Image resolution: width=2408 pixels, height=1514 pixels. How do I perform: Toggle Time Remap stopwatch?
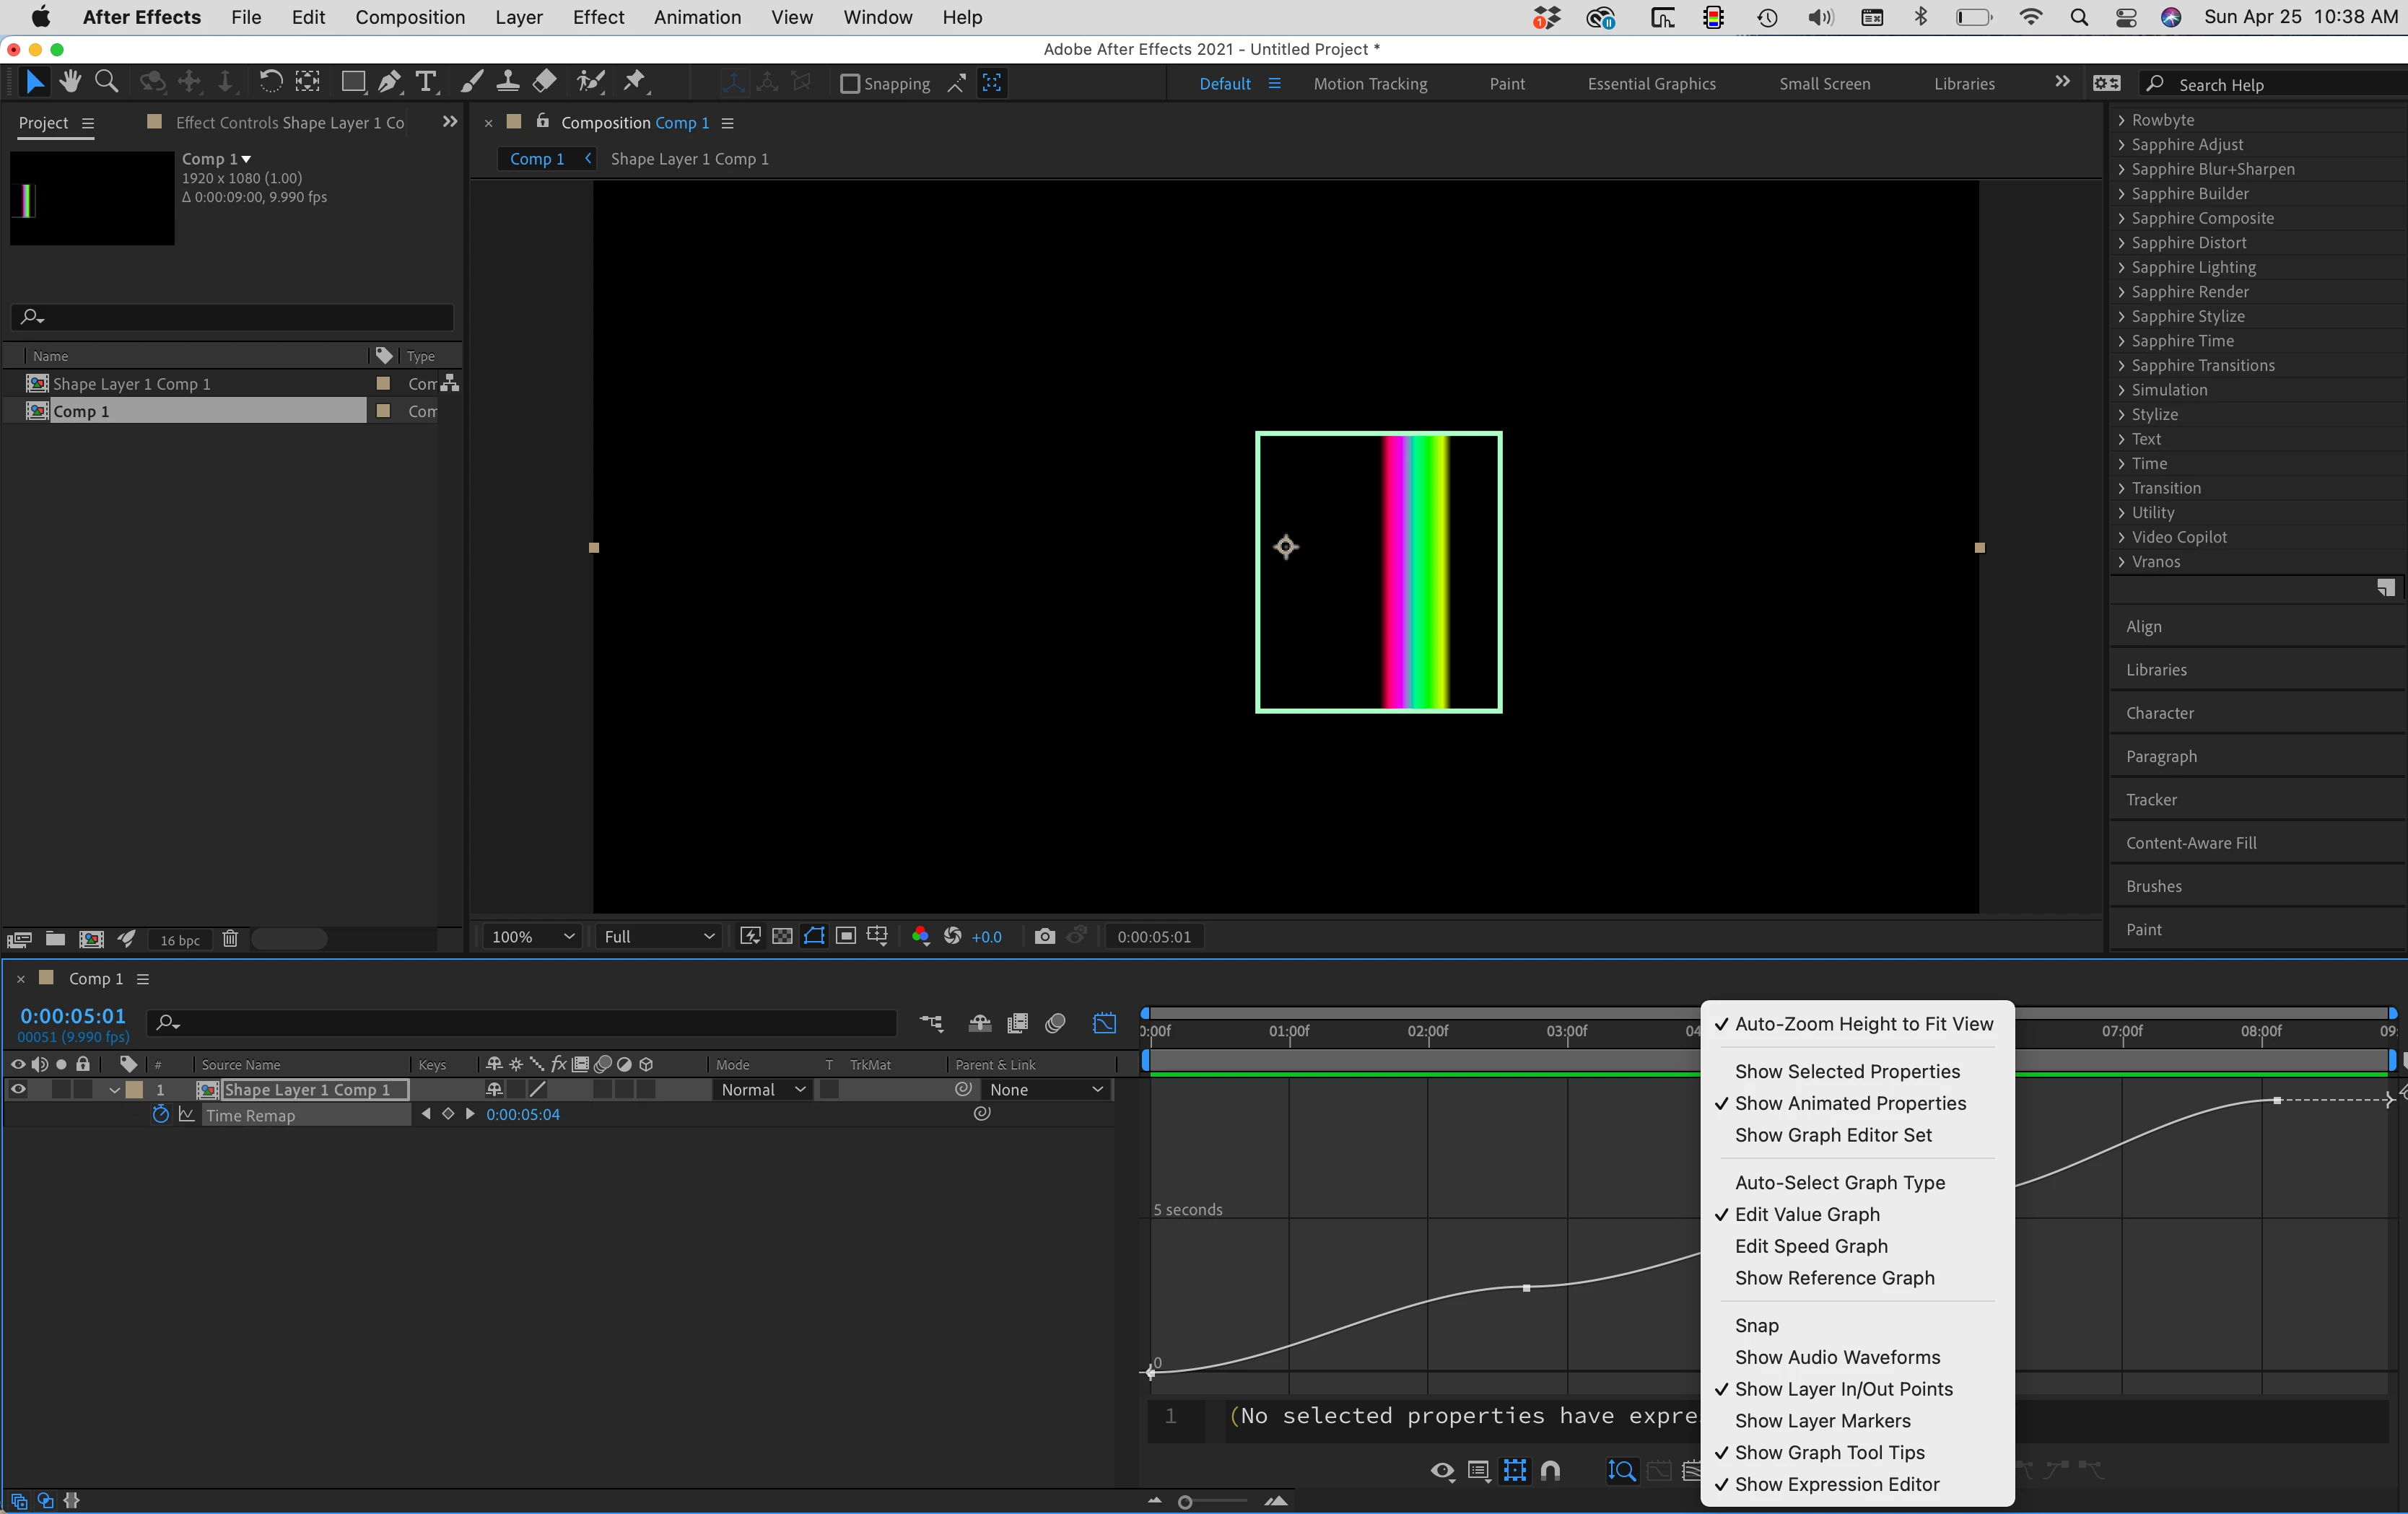tap(160, 1114)
